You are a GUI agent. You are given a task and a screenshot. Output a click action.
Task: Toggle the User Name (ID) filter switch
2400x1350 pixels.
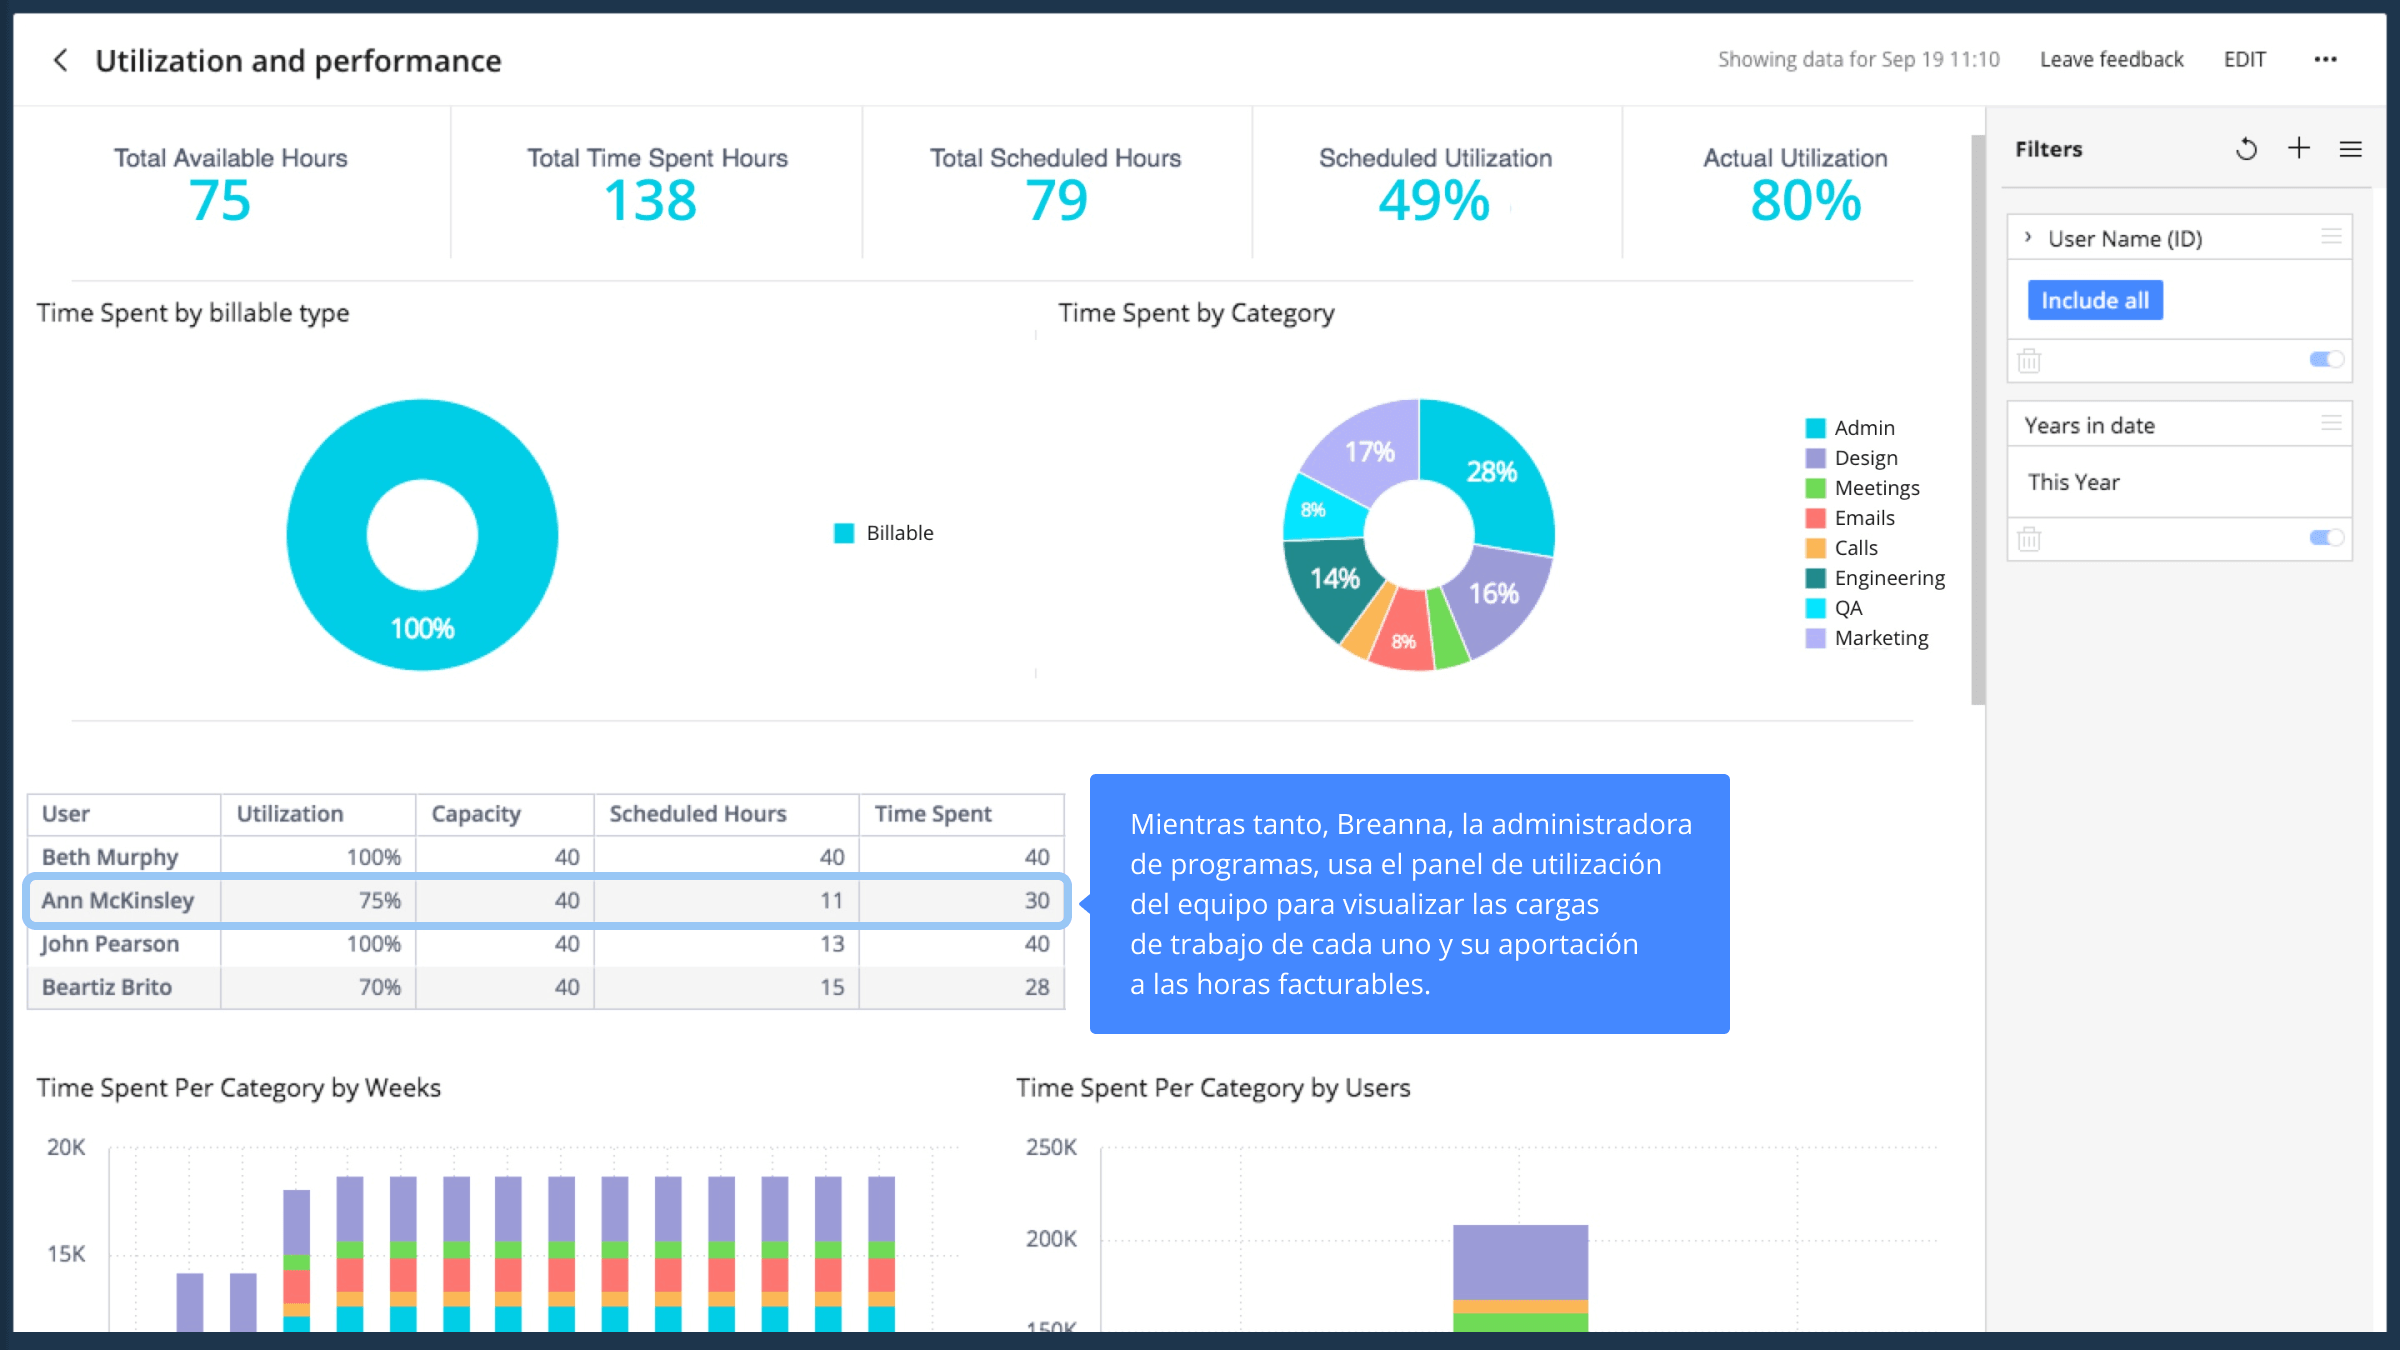pyautogui.click(x=2326, y=359)
